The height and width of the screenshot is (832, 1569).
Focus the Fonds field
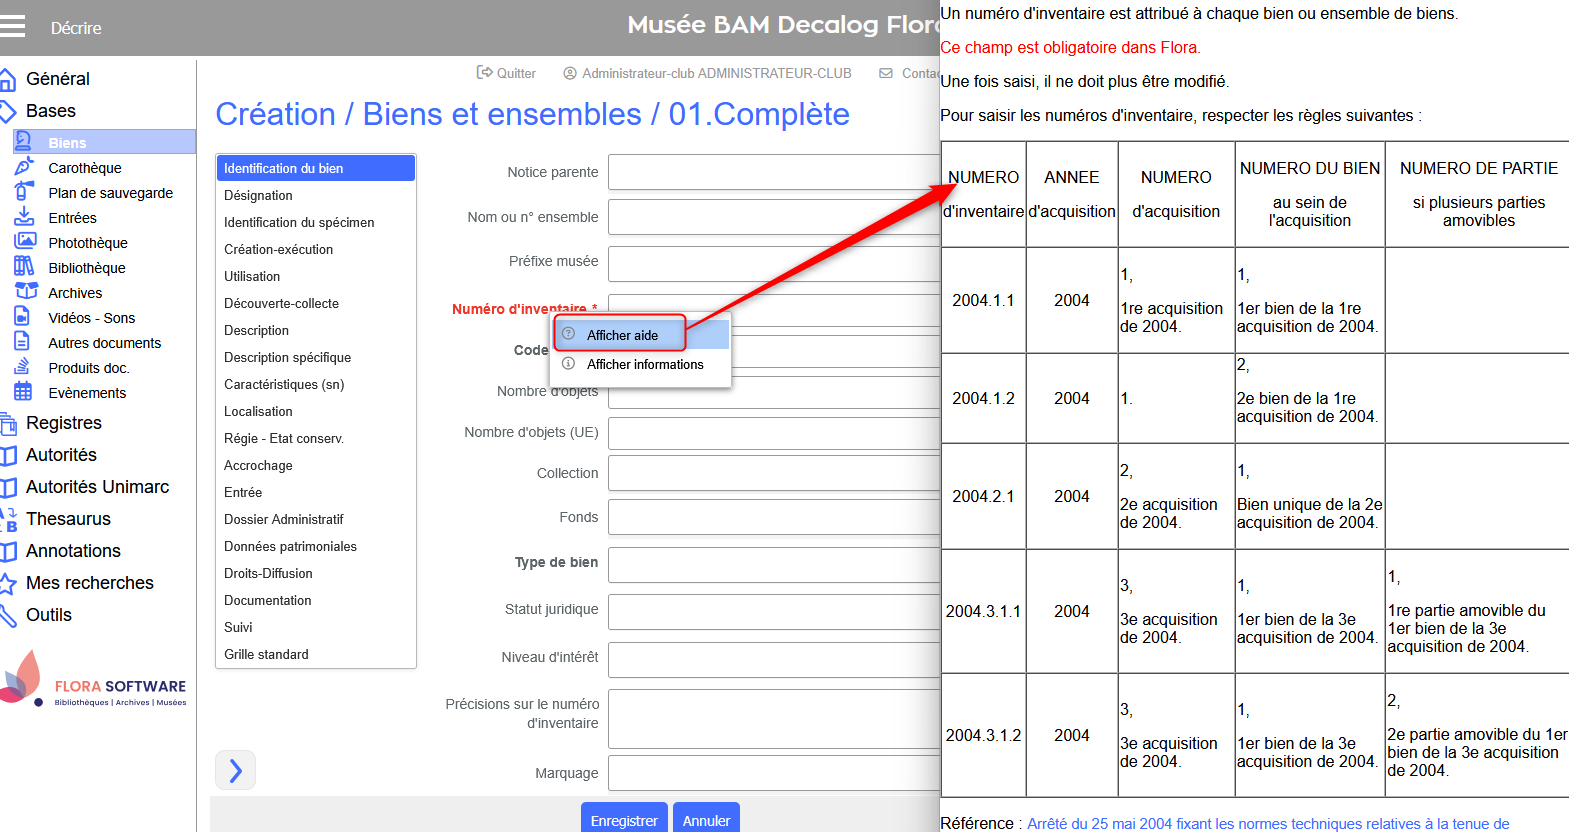click(x=774, y=517)
